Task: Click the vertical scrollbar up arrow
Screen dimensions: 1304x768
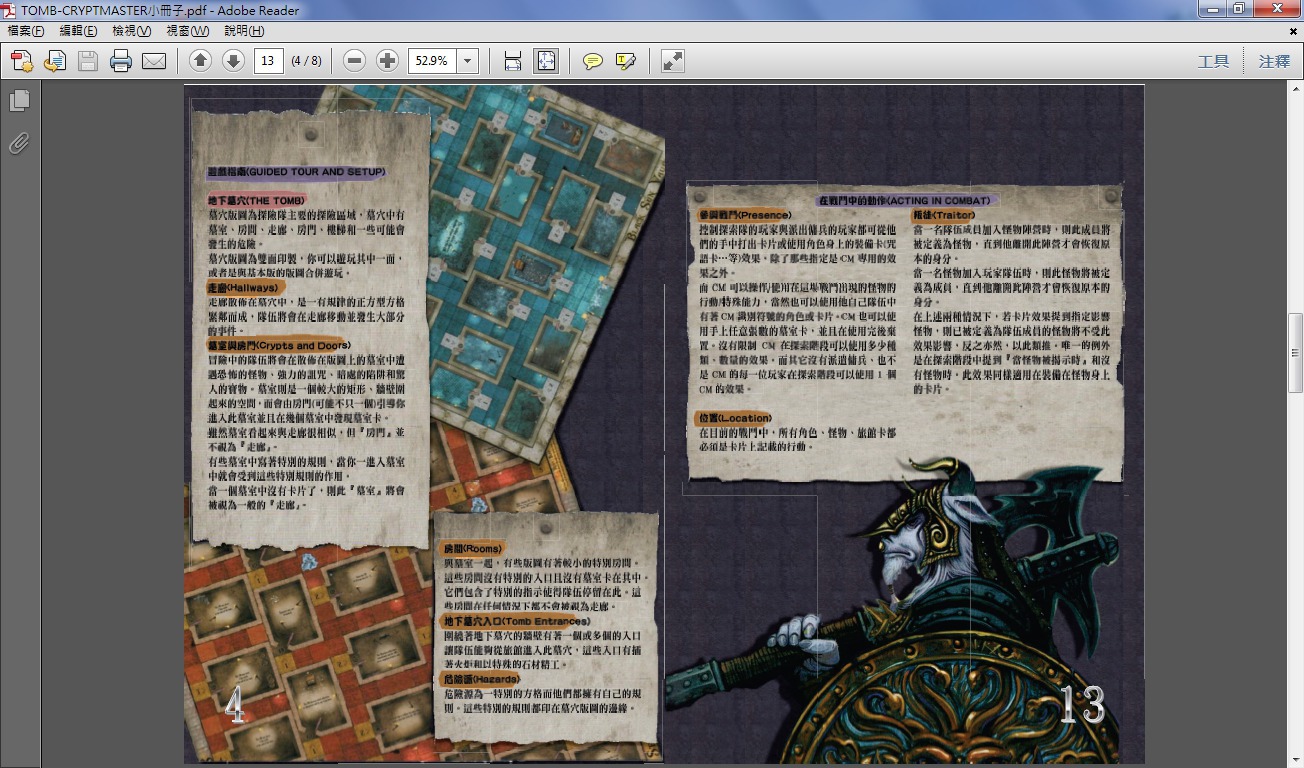Action: pyautogui.click(x=1295, y=89)
